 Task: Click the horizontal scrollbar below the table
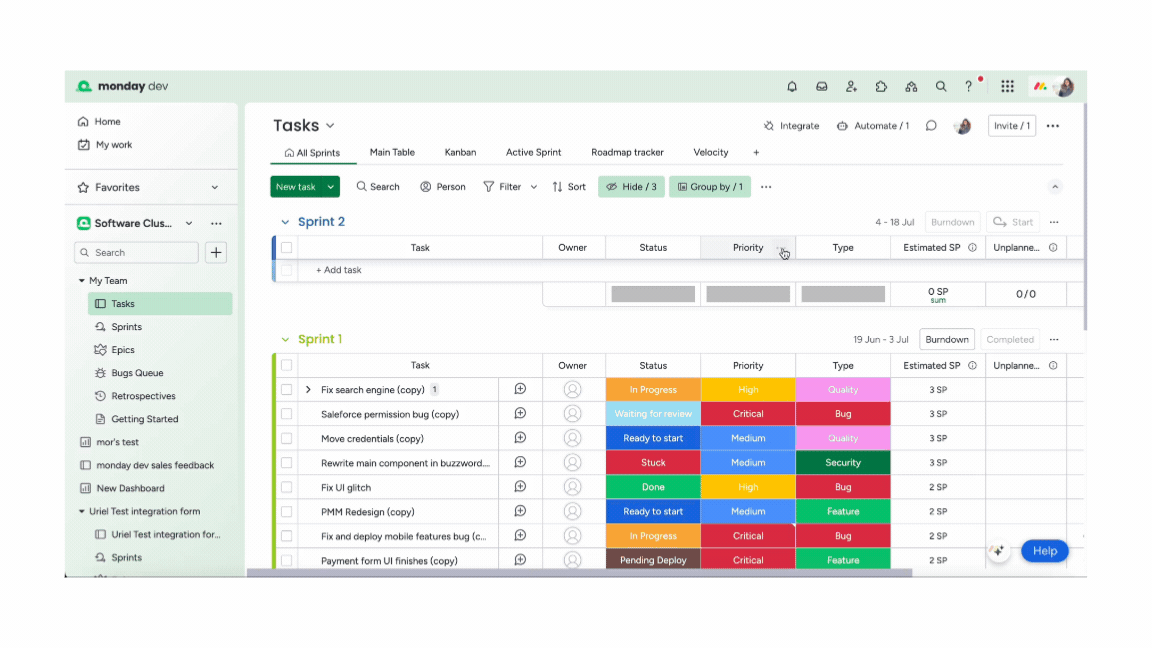coord(580,572)
